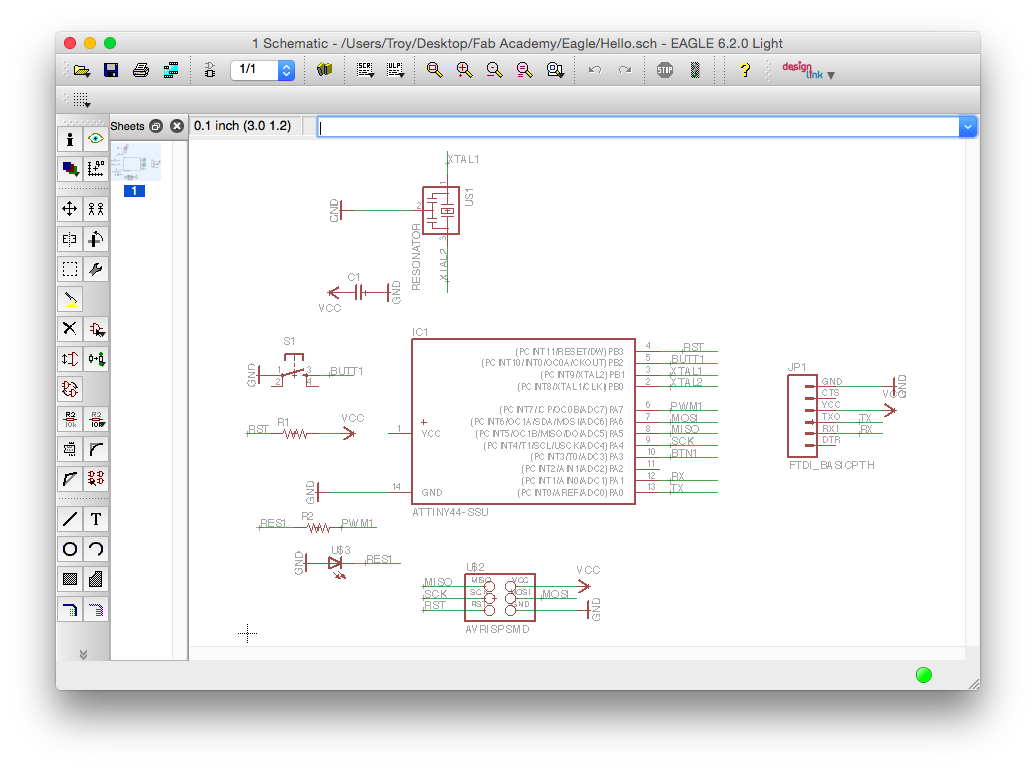Open help with the question mark
The width and height of the screenshot is (1036, 770).
pos(745,70)
